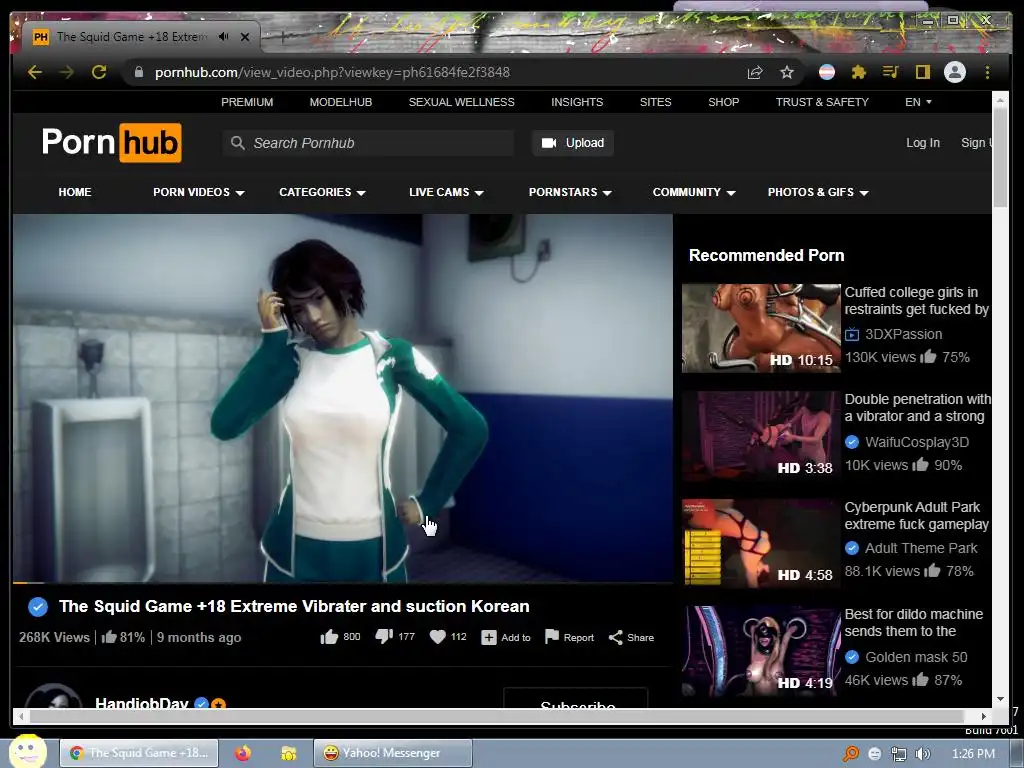Viewport: 1024px width, 768px height.
Task: Open the PREMIUM top menu link
Action: tap(247, 102)
